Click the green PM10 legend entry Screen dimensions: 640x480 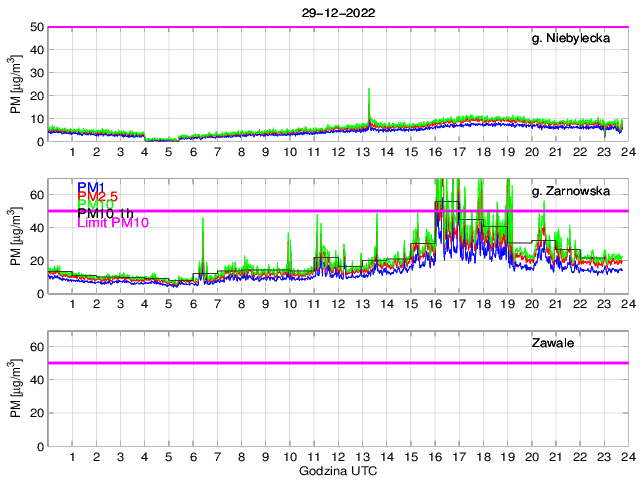[x=94, y=204]
